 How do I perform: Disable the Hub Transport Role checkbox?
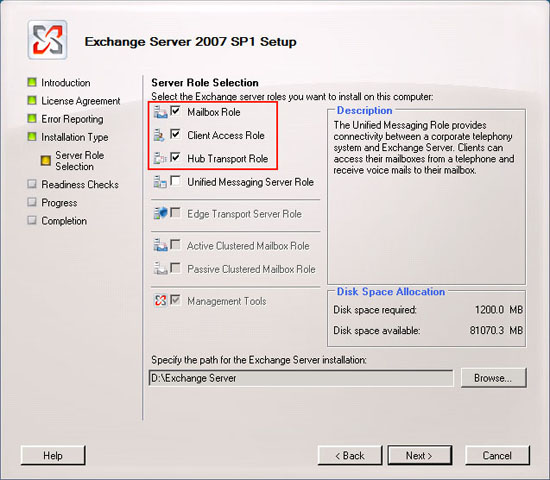pos(175,157)
